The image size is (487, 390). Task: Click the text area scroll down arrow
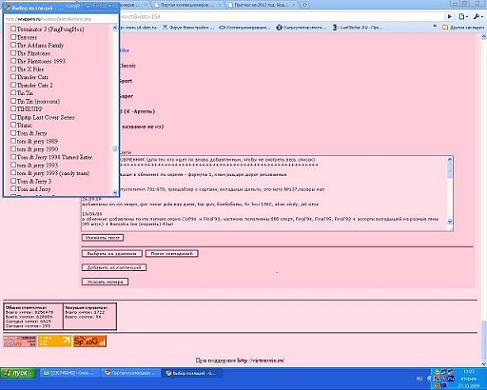(450, 221)
